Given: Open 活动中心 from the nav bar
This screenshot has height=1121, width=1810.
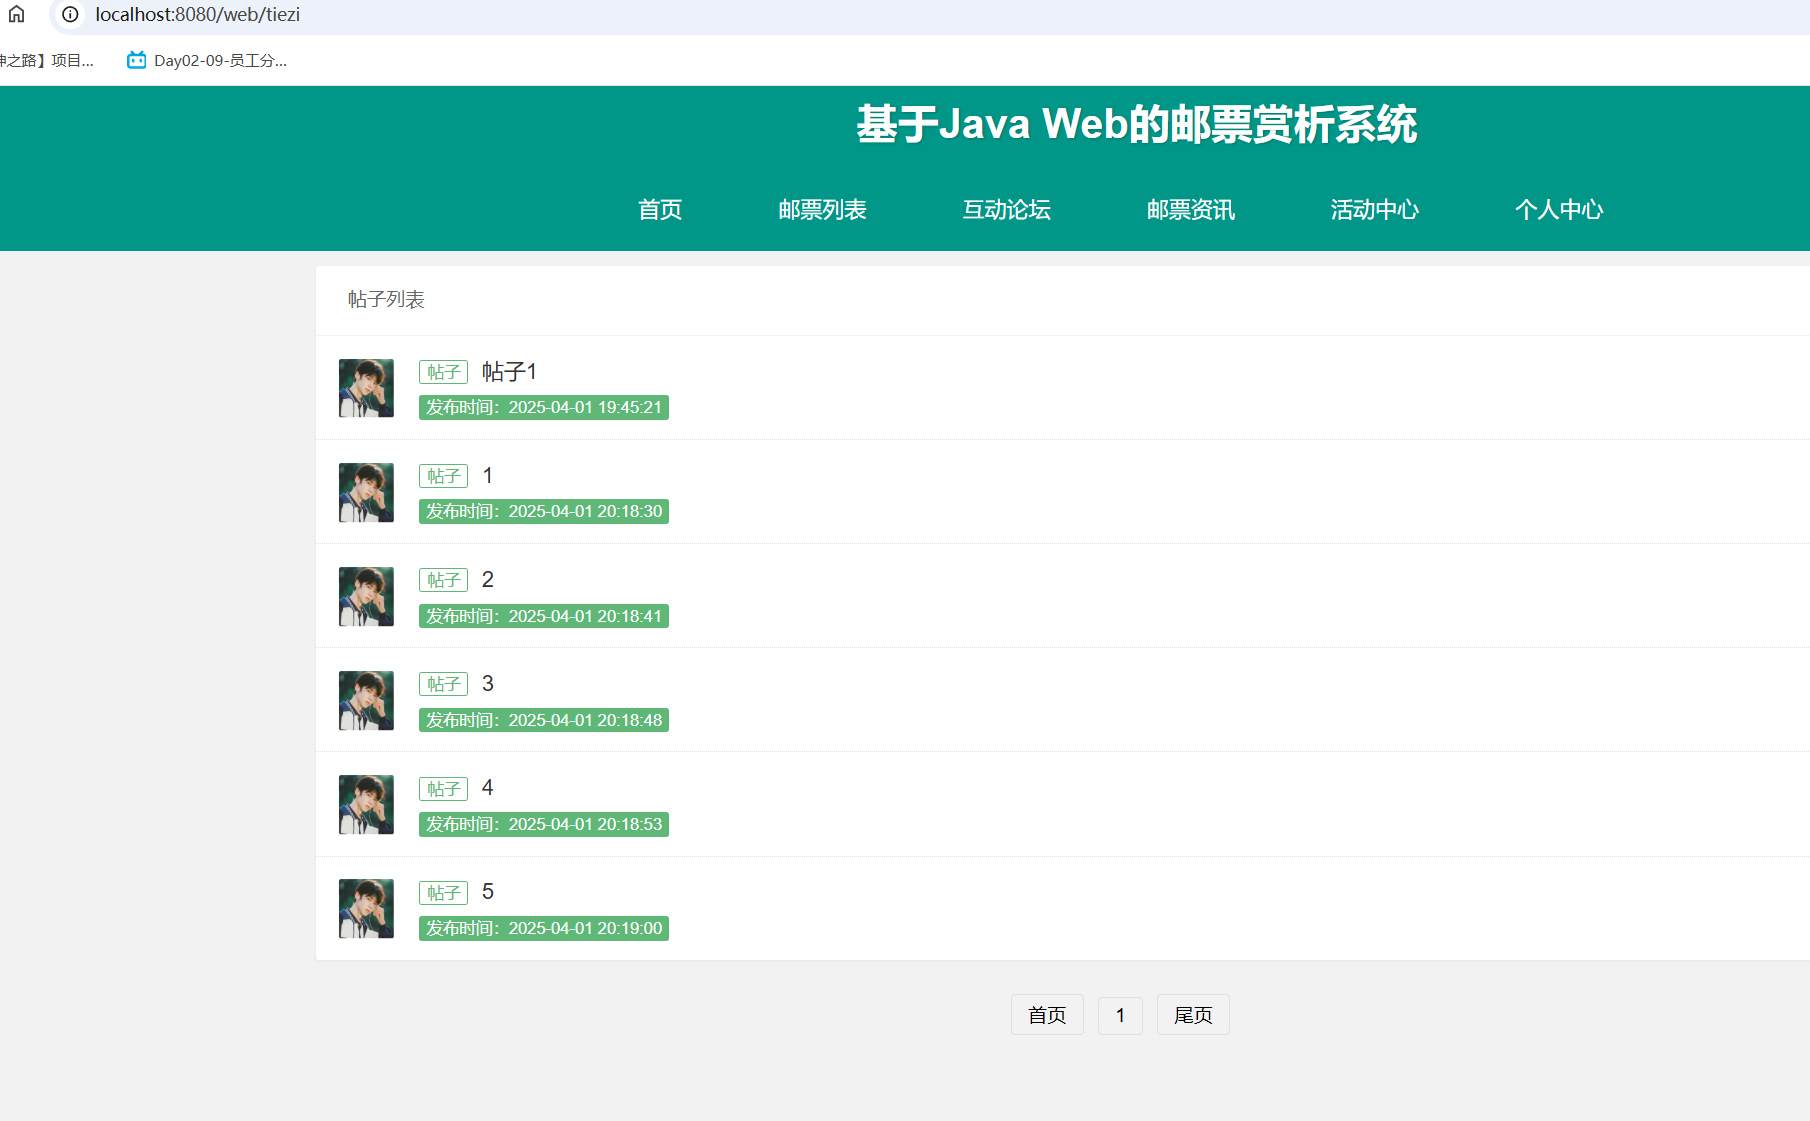Looking at the screenshot, I should point(1374,210).
